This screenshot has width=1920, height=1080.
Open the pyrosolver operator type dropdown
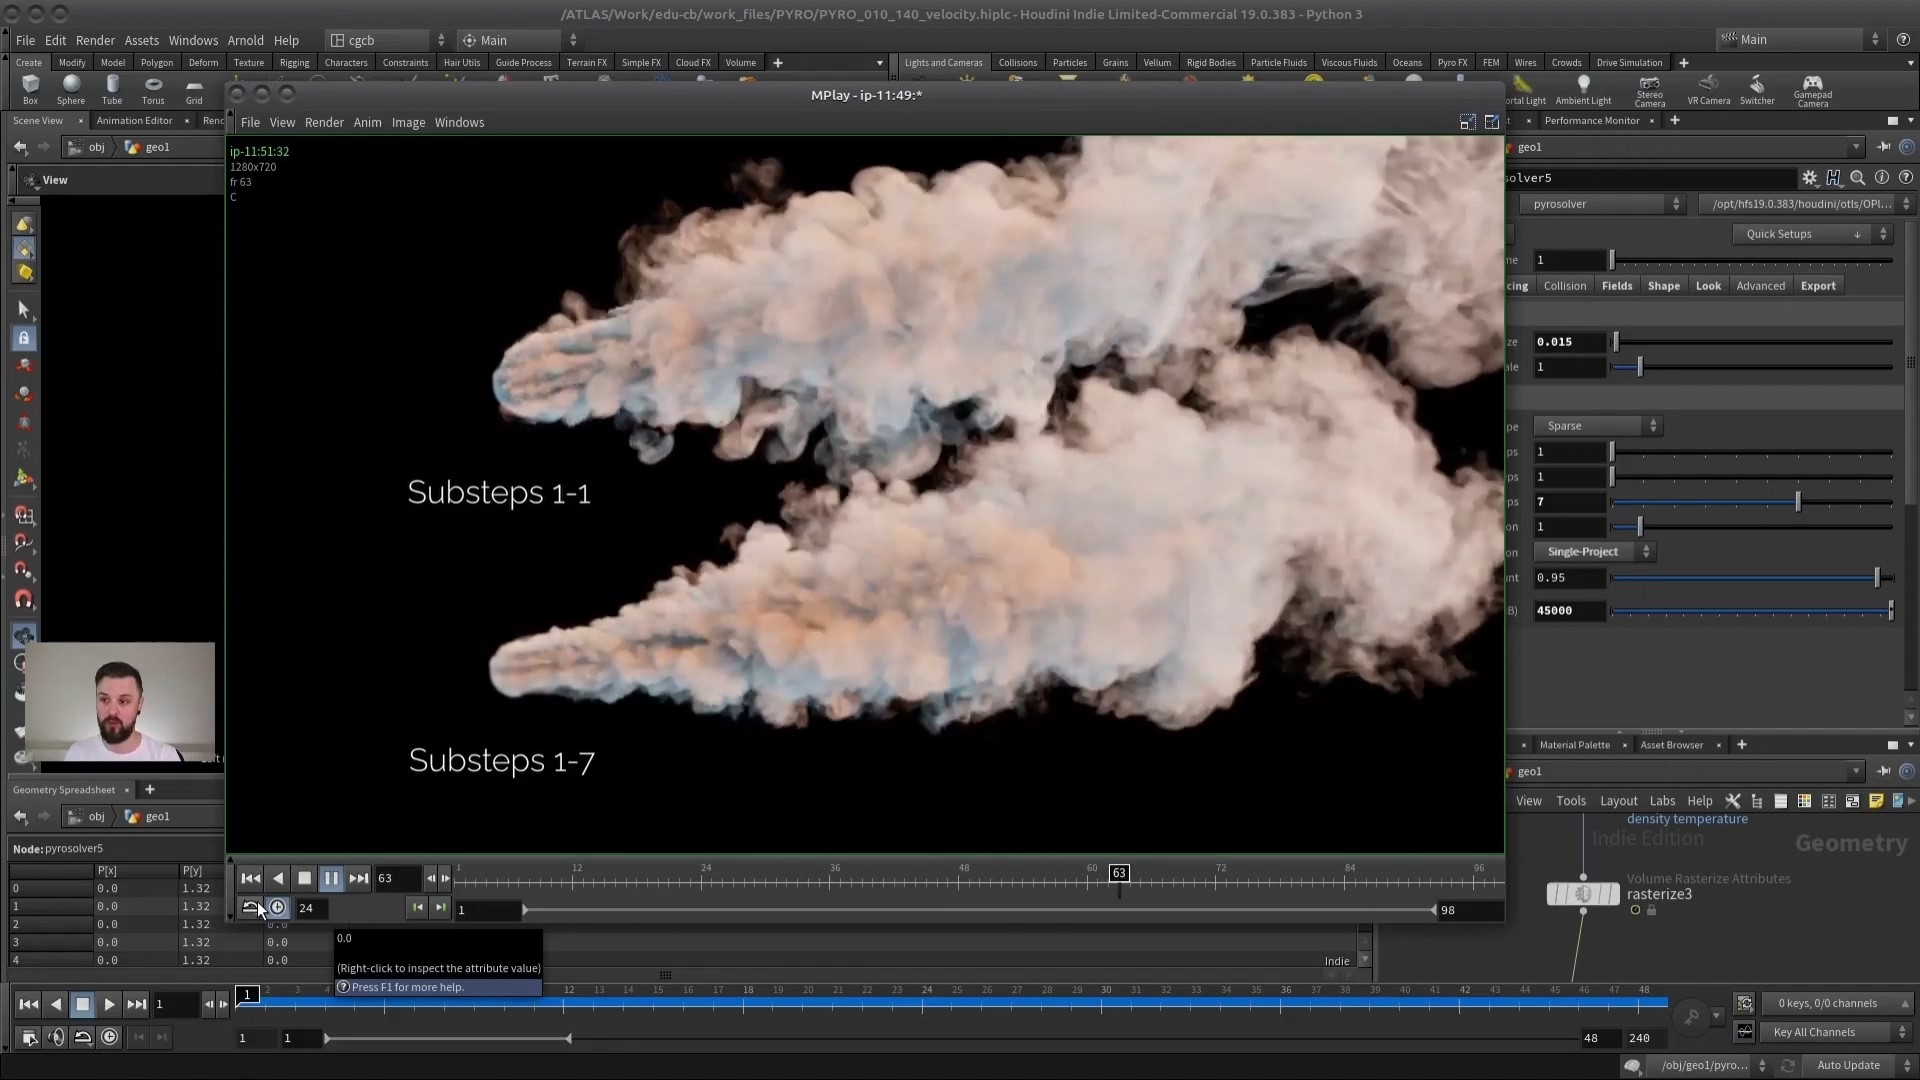point(1603,204)
